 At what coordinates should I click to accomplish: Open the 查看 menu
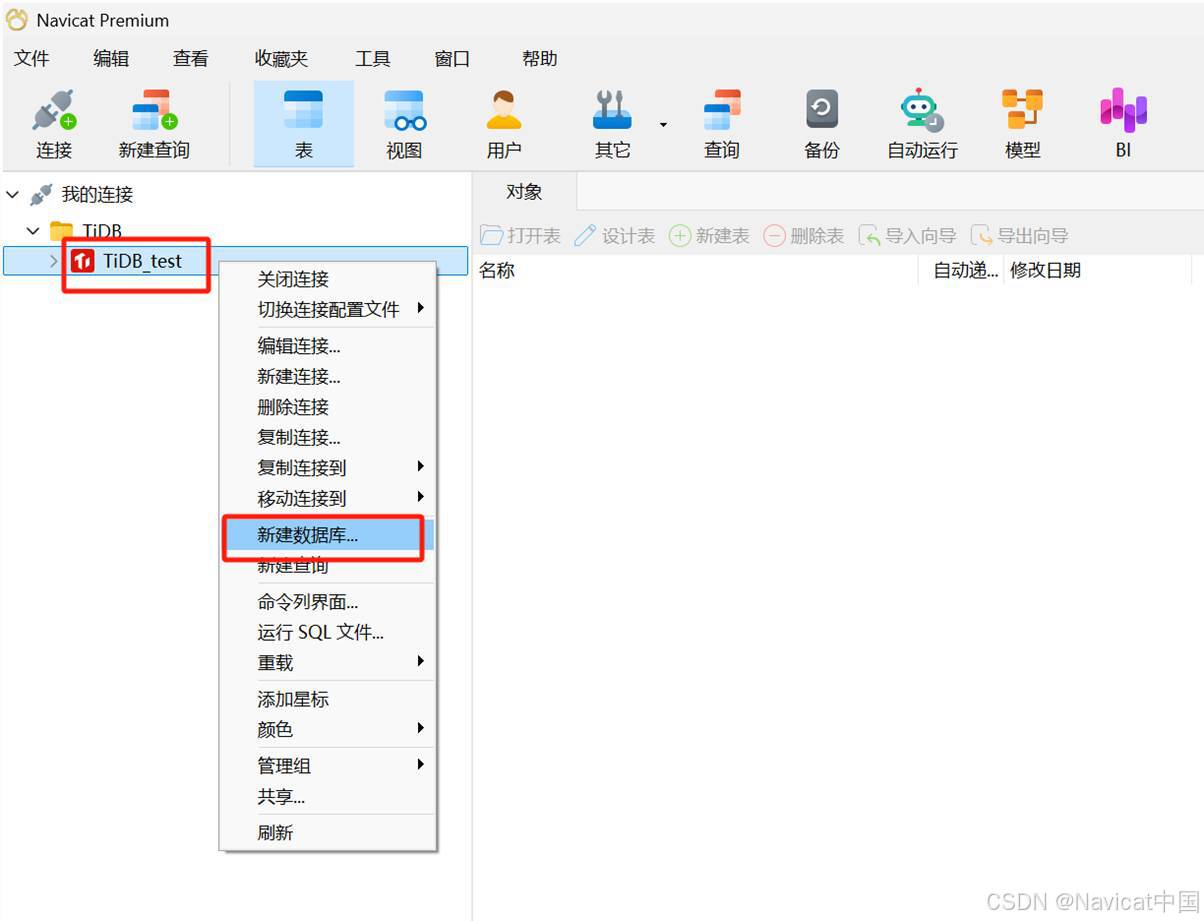point(190,59)
